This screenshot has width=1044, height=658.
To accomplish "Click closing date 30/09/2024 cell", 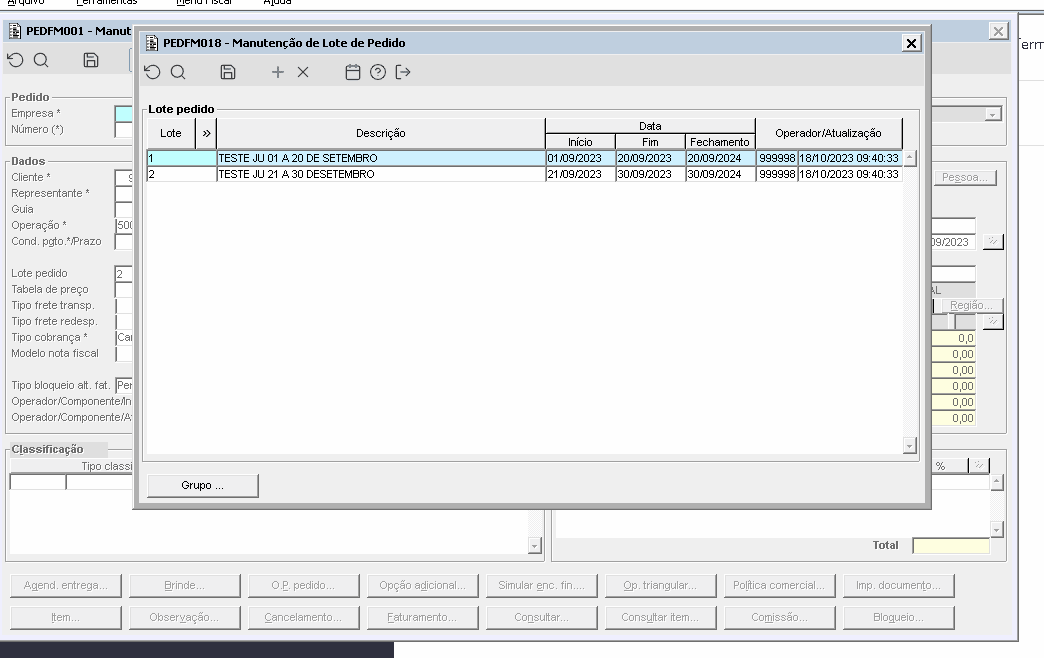I will coord(720,174).
